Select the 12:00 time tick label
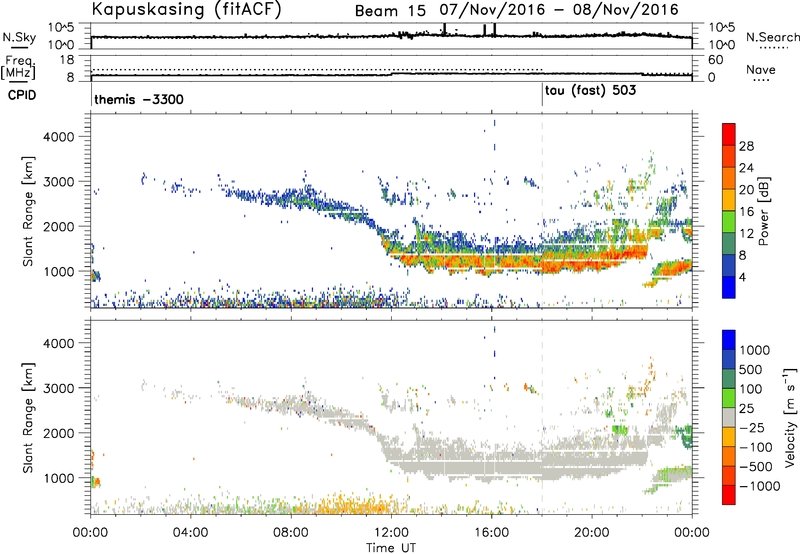Viewport: 800px width, 554px height. [x=391, y=533]
